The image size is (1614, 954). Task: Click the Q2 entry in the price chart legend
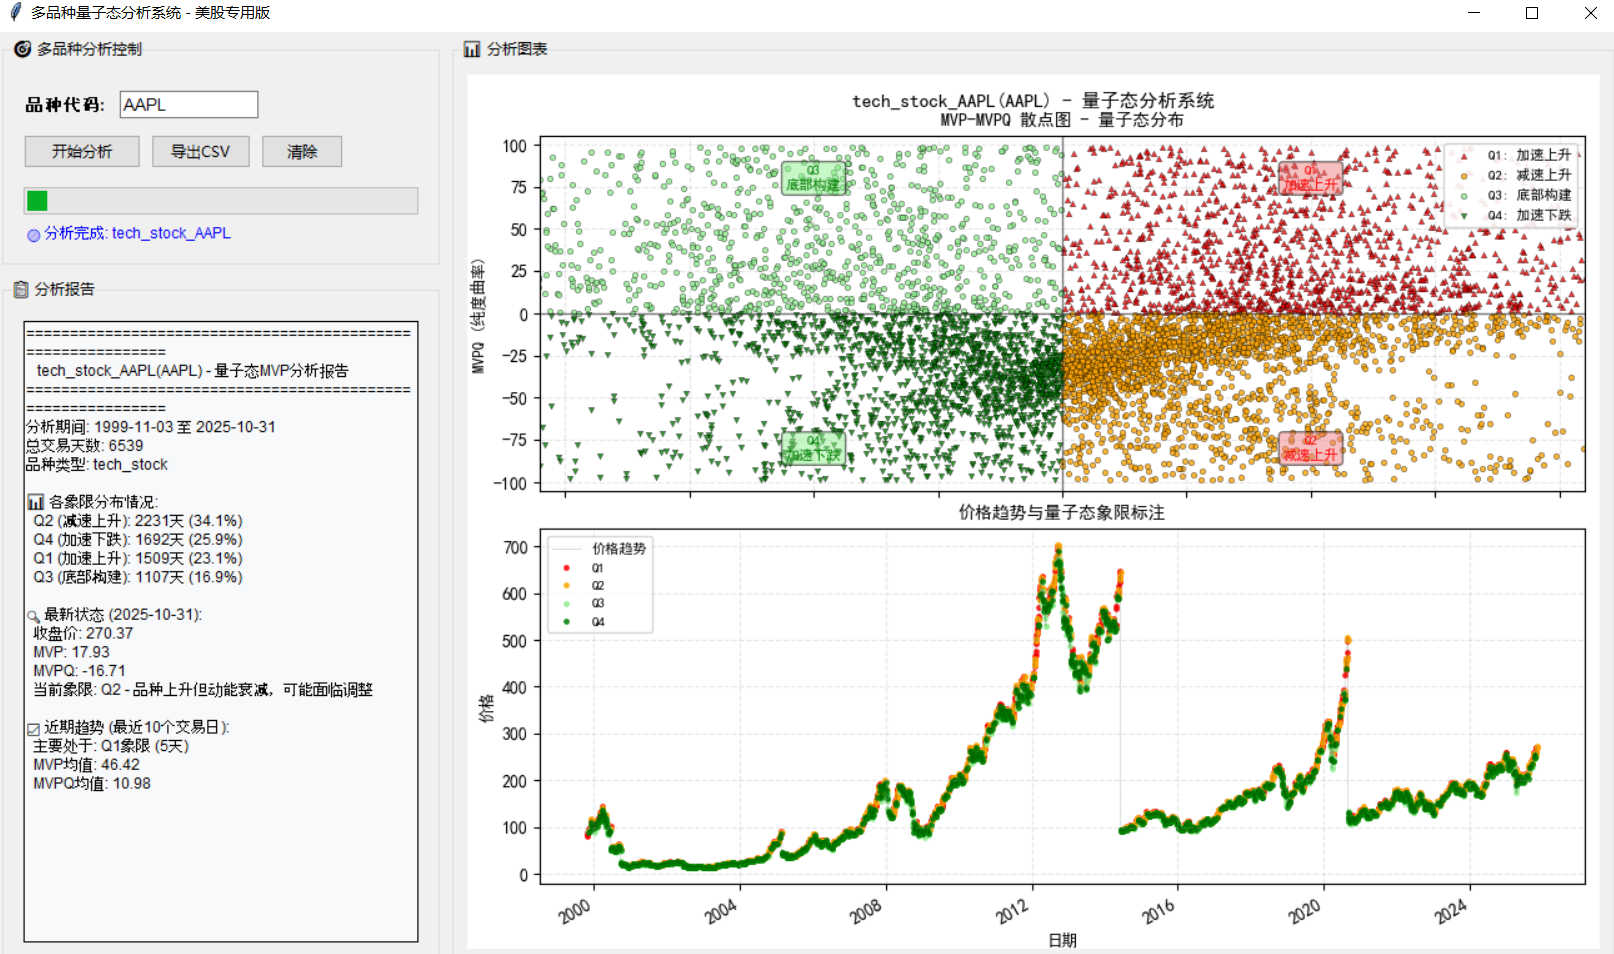598,586
